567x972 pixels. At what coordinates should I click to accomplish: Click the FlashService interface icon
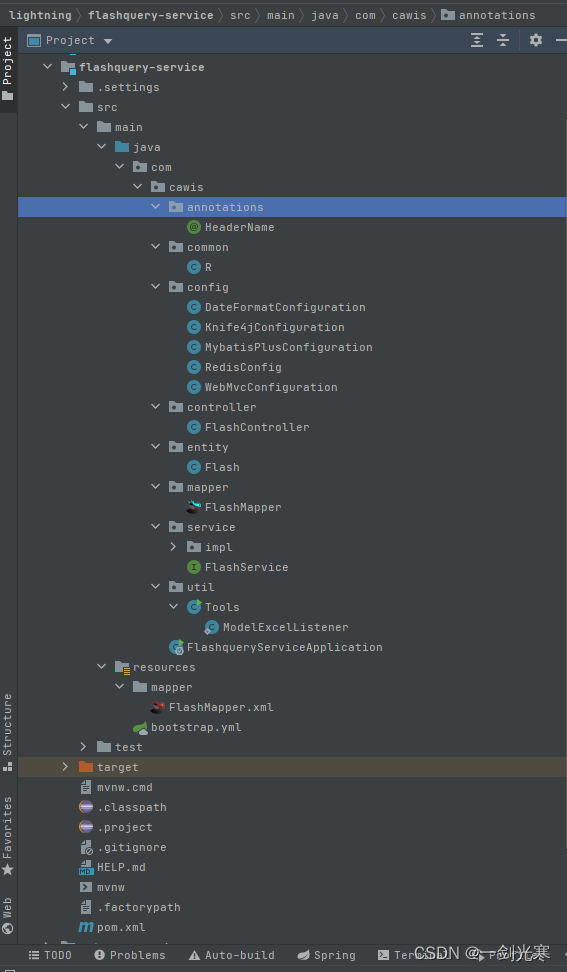pyautogui.click(x=194, y=567)
